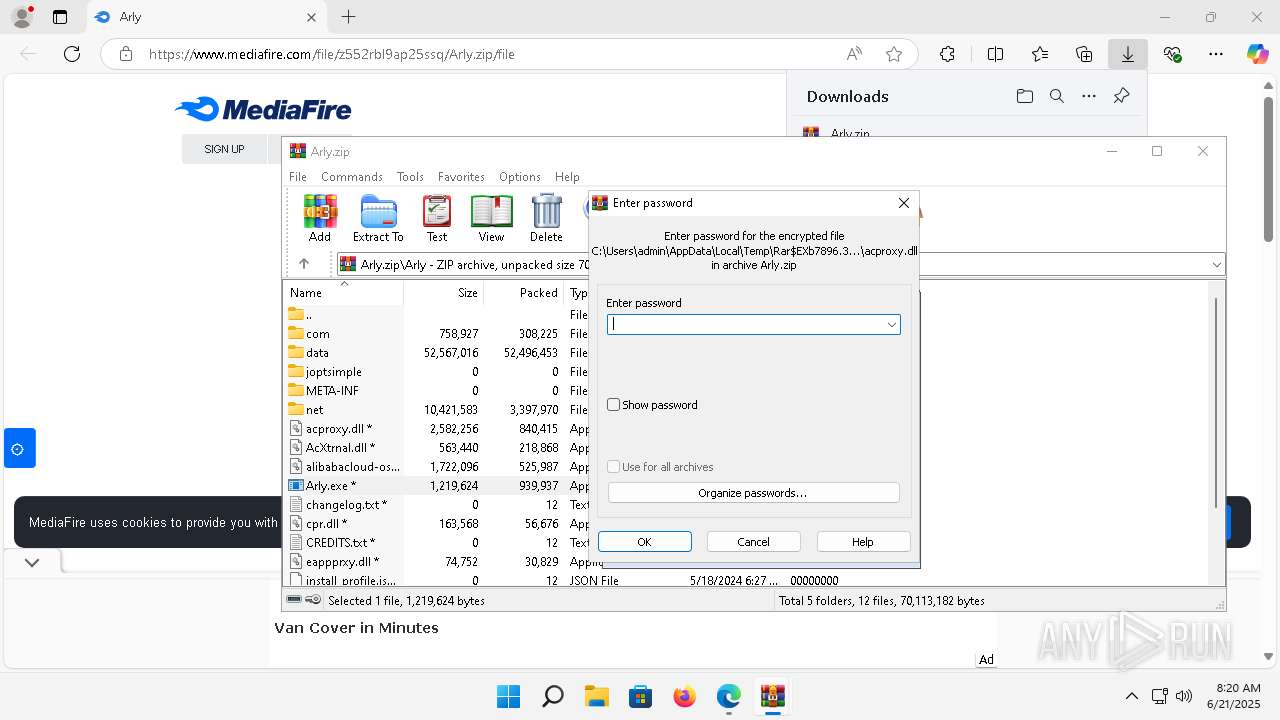Image resolution: width=1280 pixels, height=720 pixels.
Task: Click WinRAR file list vertical scrollbar
Action: click(x=1216, y=402)
